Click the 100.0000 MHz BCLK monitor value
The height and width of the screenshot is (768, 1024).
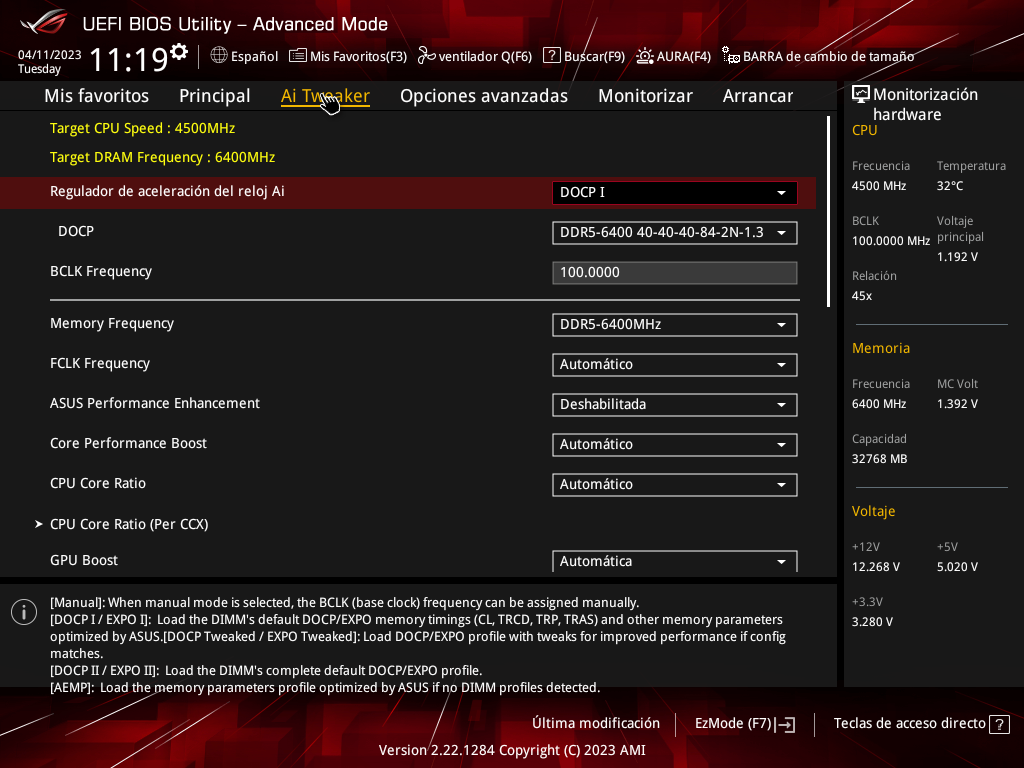[891, 241]
